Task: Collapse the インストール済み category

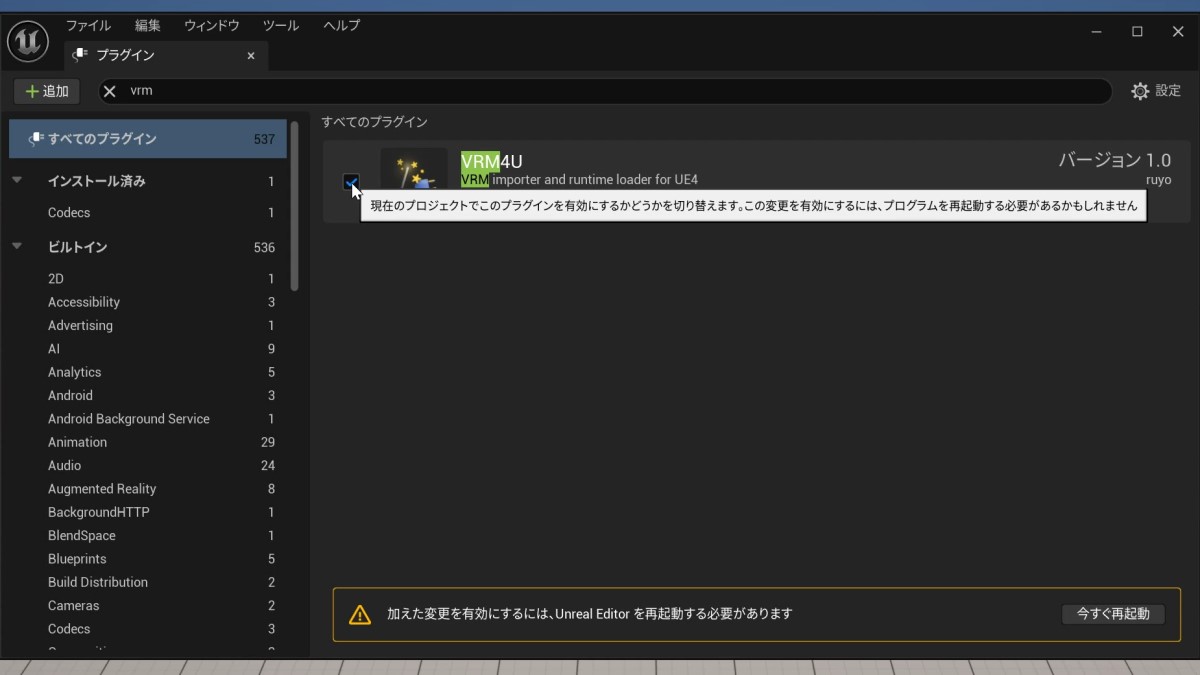Action: click(17, 181)
